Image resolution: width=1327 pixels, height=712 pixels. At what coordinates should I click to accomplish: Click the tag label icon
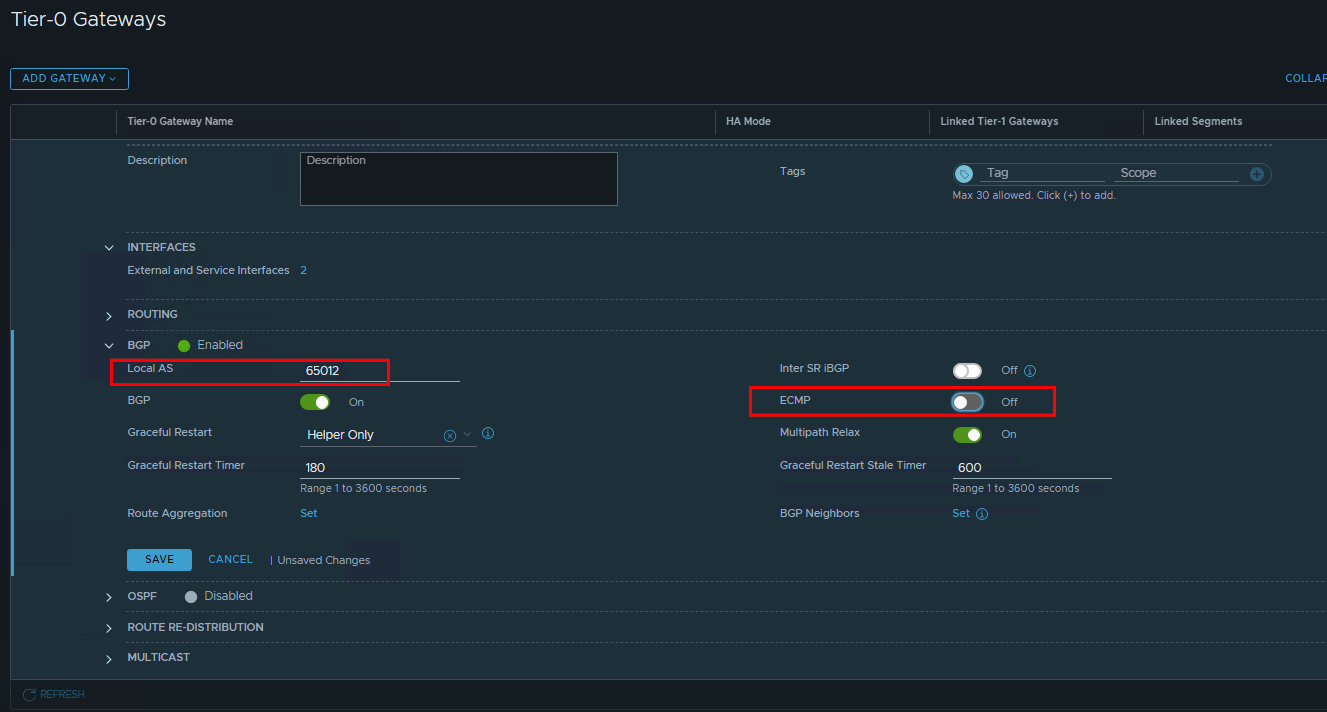(x=964, y=174)
